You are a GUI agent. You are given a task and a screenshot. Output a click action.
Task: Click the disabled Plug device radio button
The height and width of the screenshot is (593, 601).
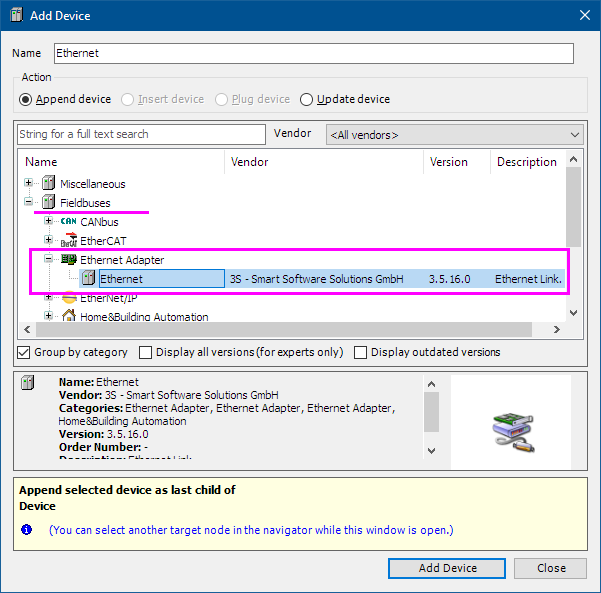click(x=221, y=100)
